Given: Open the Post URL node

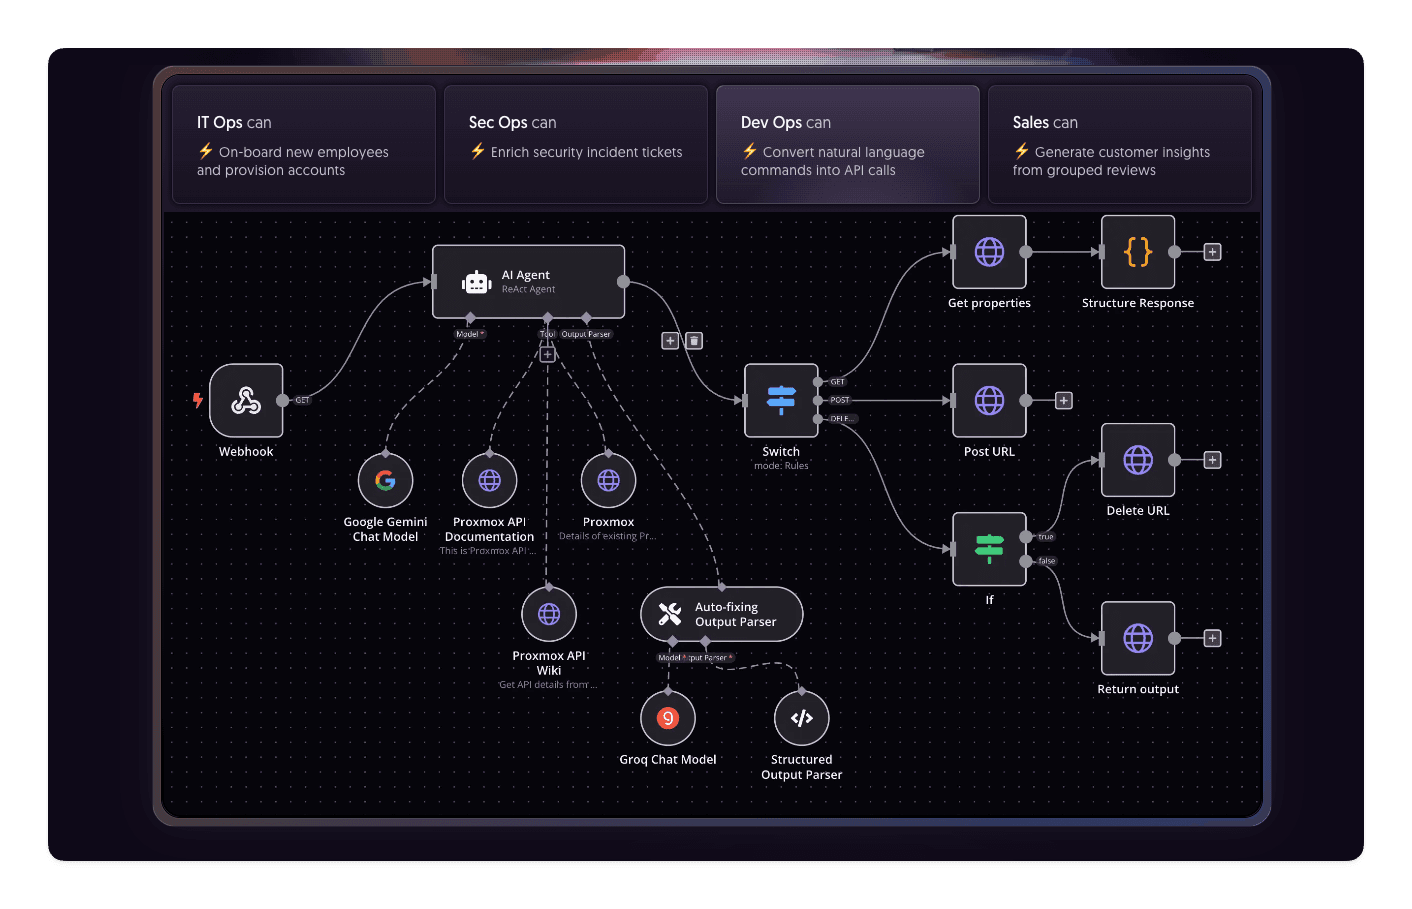Looking at the screenshot, I should coord(989,400).
